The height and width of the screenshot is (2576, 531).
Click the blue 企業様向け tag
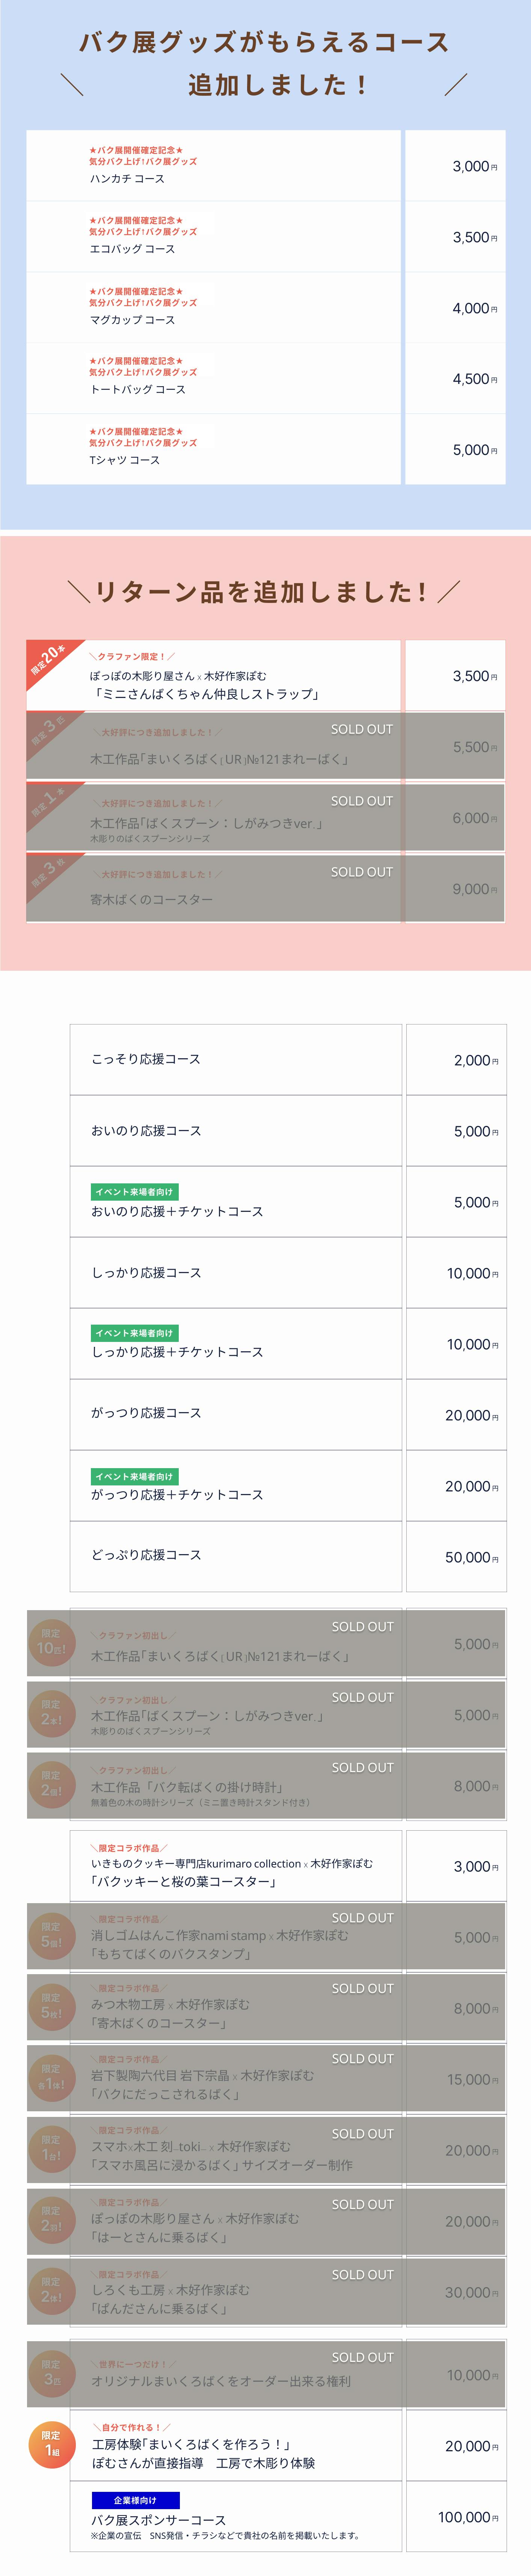point(135,2500)
